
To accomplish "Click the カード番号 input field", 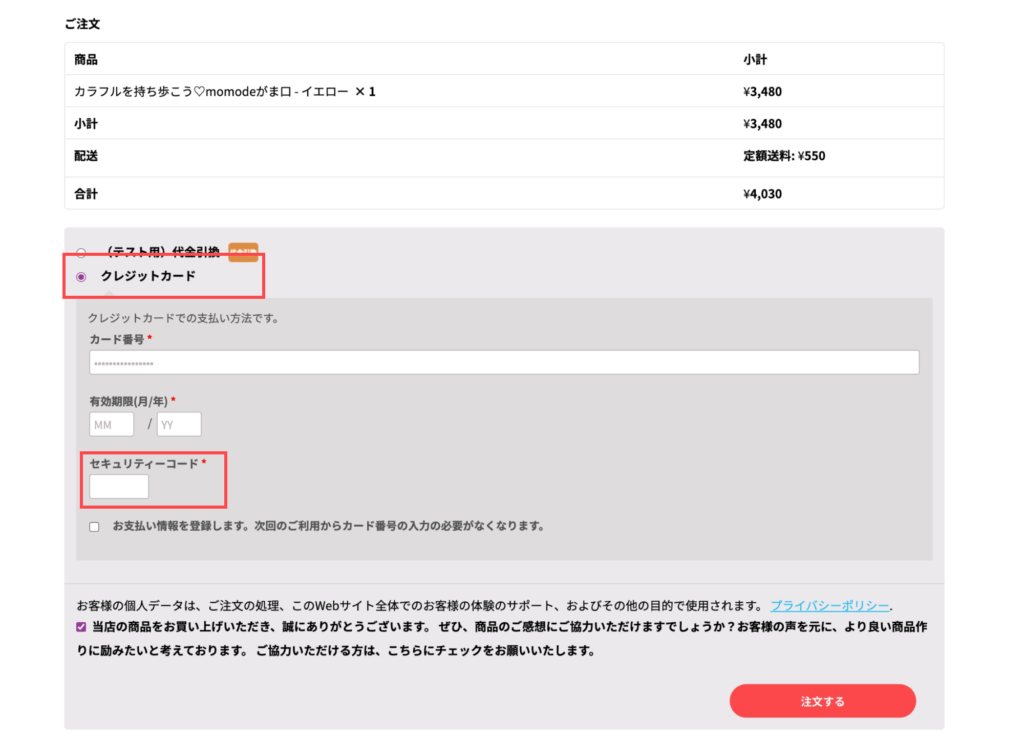I will click(x=504, y=362).
